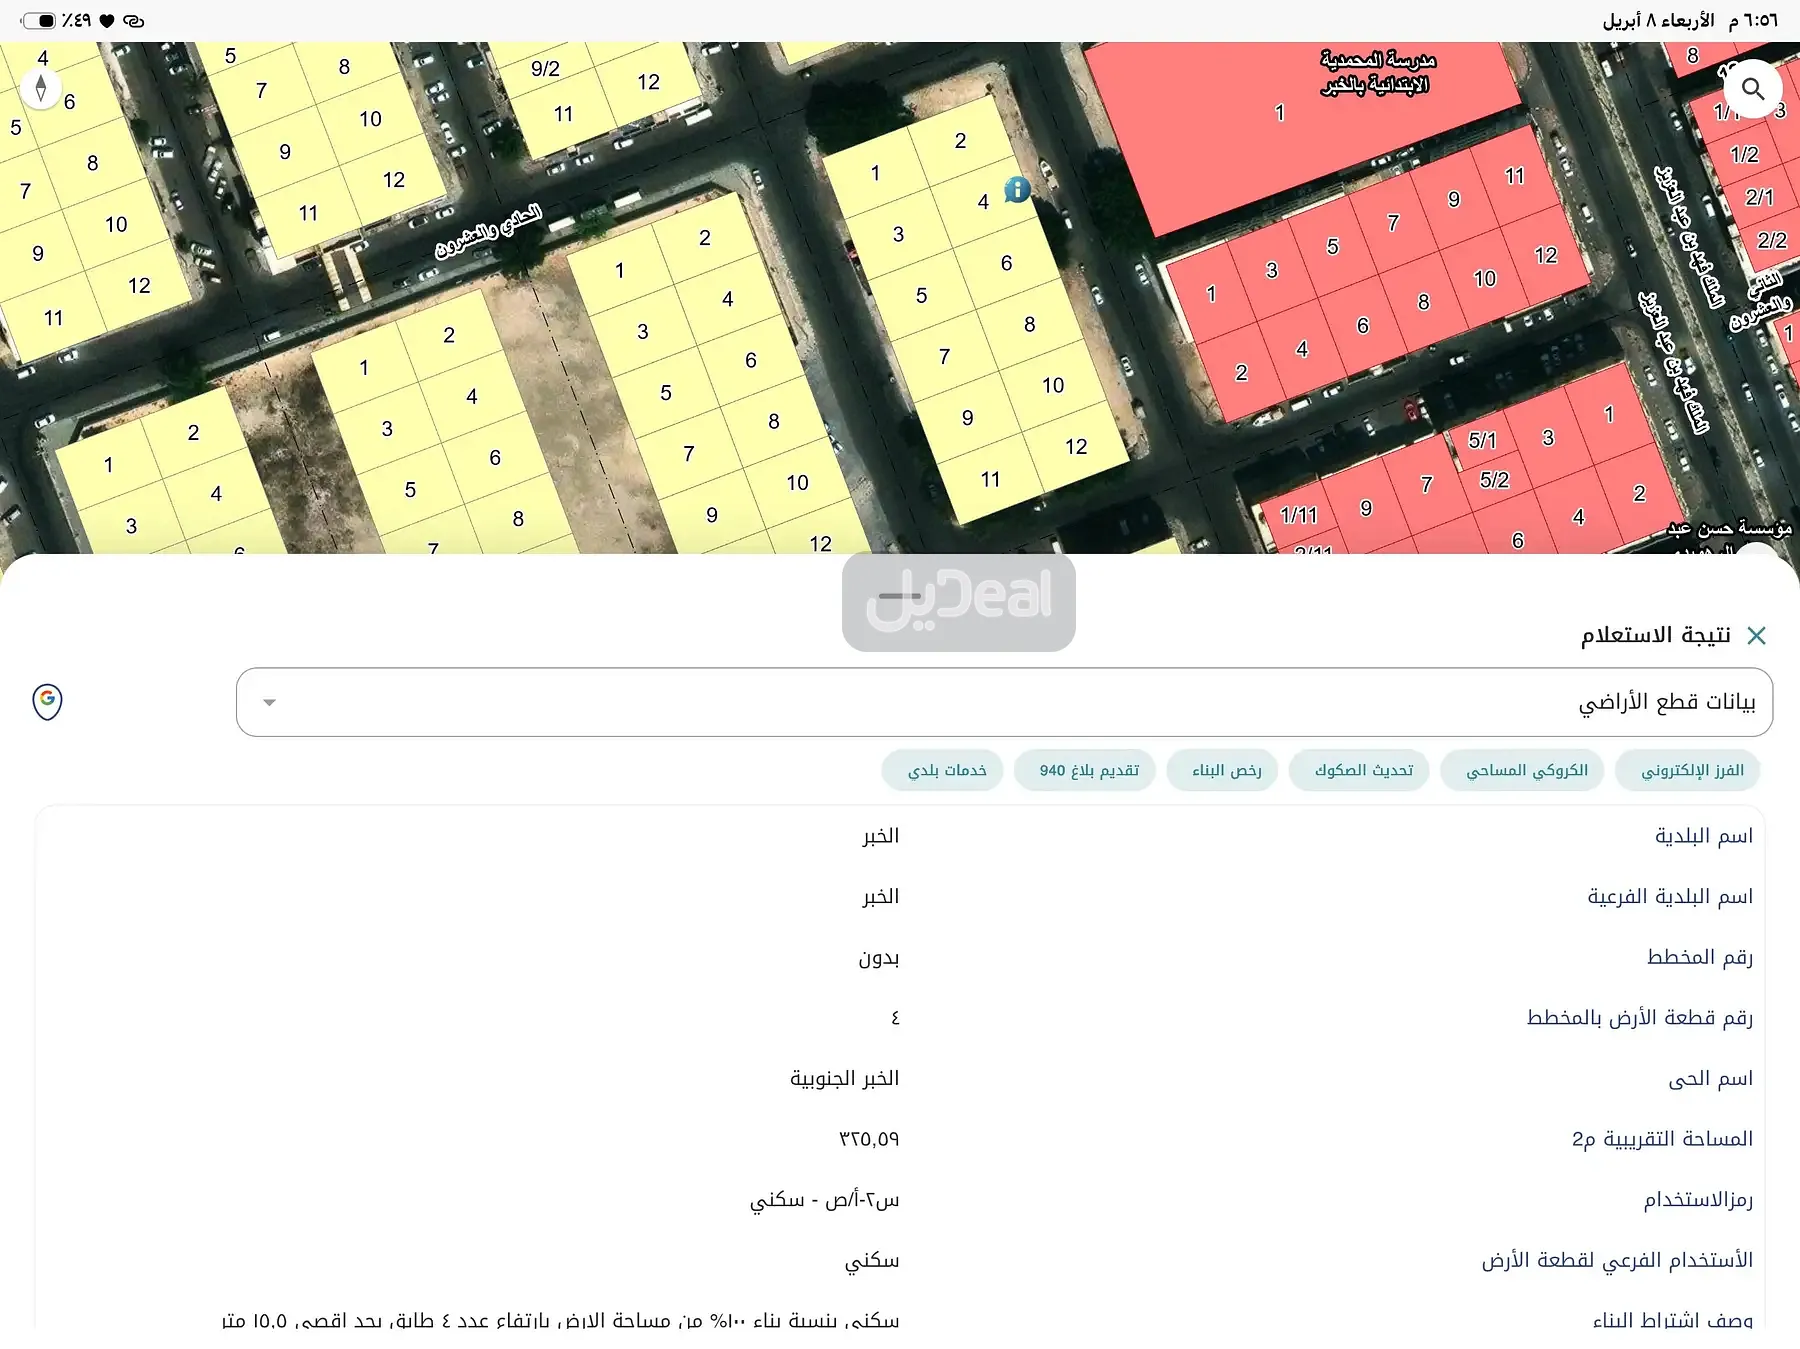Click the compass icon on the map
This screenshot has height=1349, width=1800.
41,88
